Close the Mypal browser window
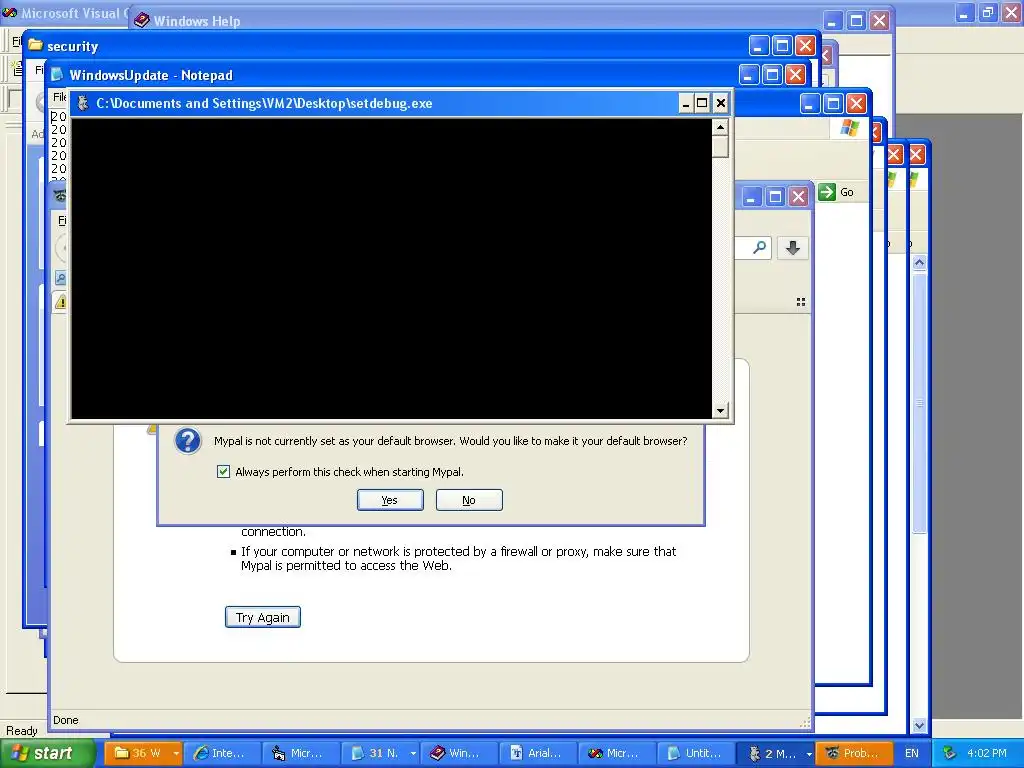This screenshot has height=768, width=1024. [798, 197]
